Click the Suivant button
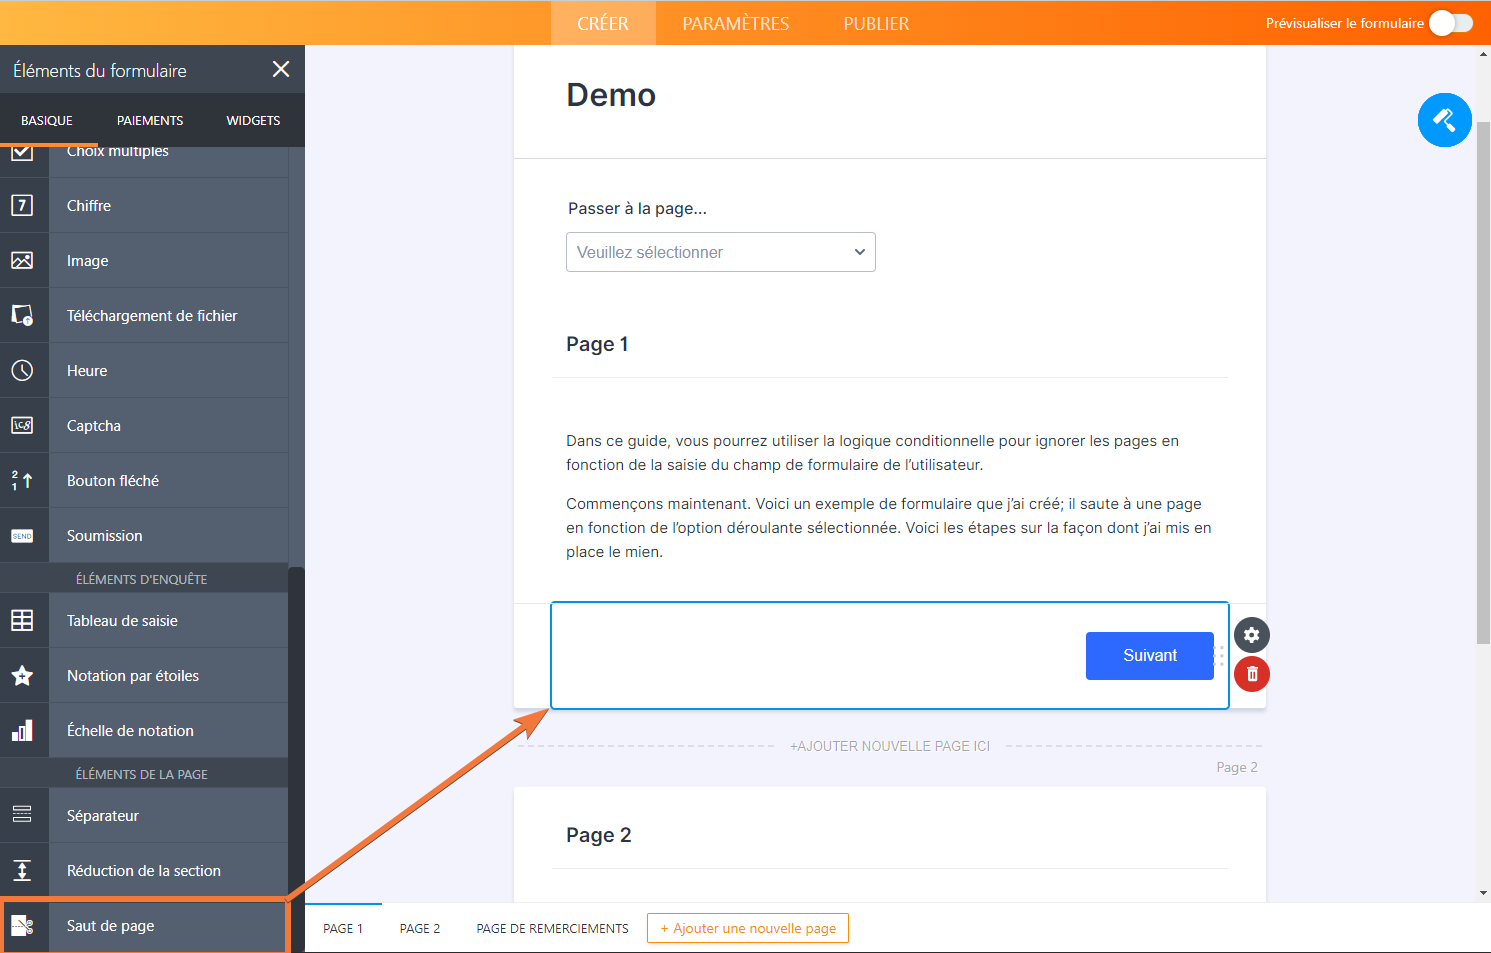This screenshot has width=1491, height=953. [x=1149, y=656]
